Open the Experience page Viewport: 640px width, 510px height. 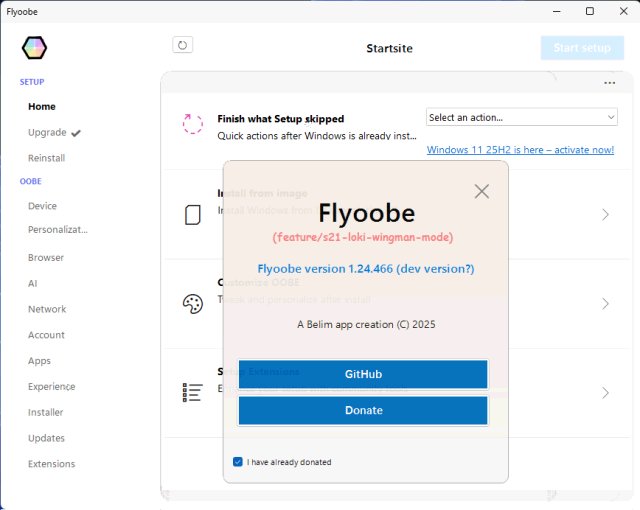pos(51,387)
